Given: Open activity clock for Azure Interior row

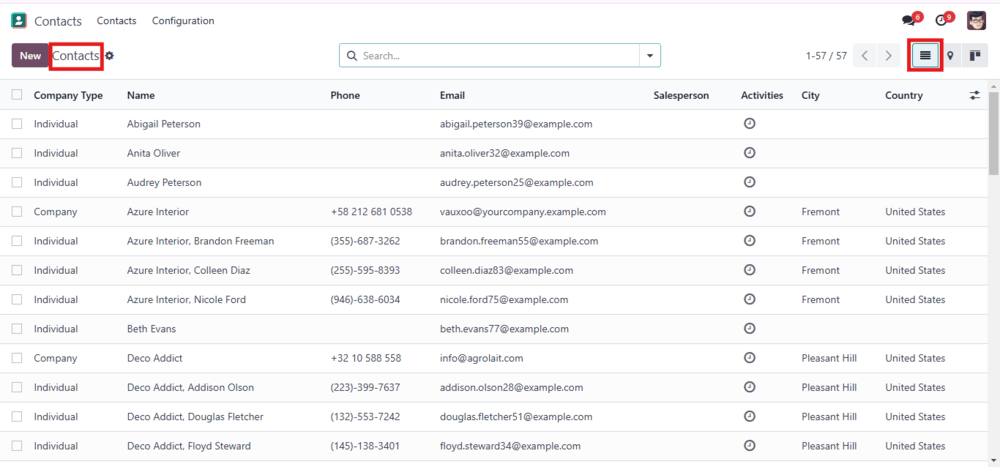Looking at the screenshot, I should (750, 211).
